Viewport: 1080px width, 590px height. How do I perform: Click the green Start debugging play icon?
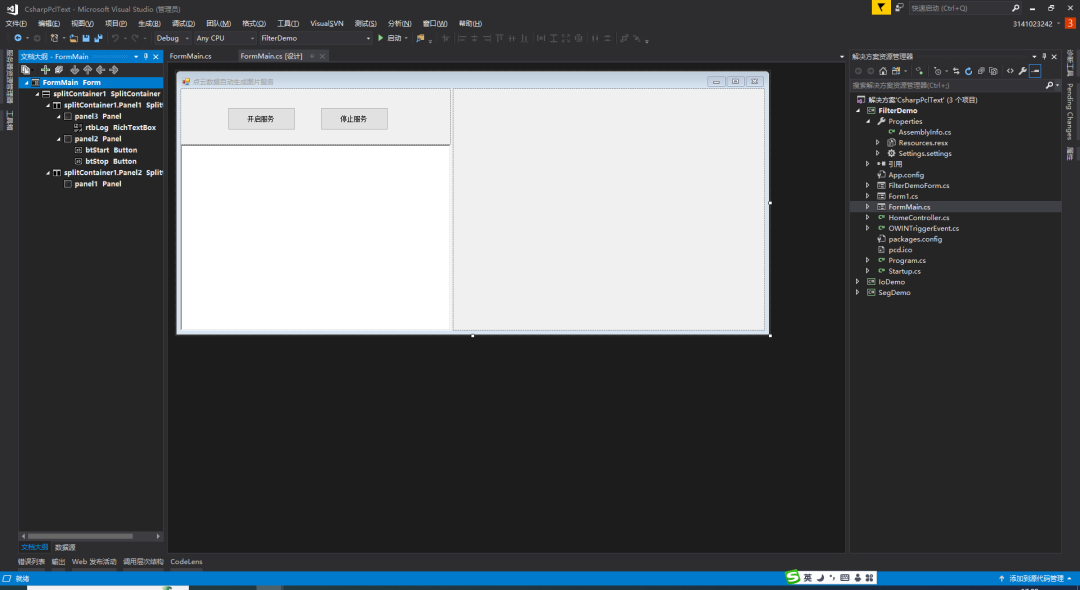(380, 38)
